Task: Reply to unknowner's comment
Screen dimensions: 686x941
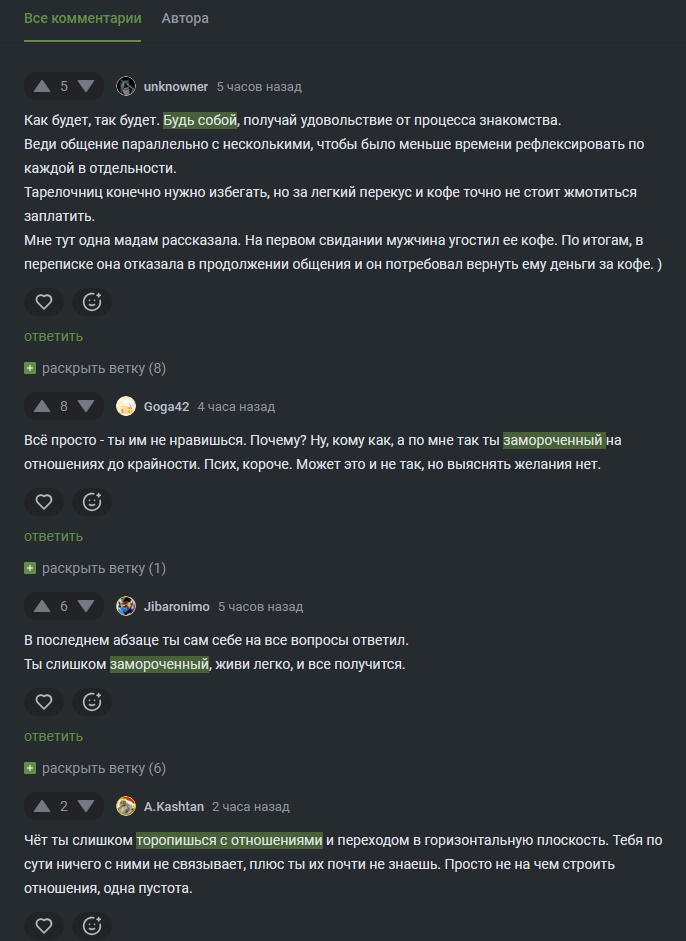Action: (x=53, y=336)
